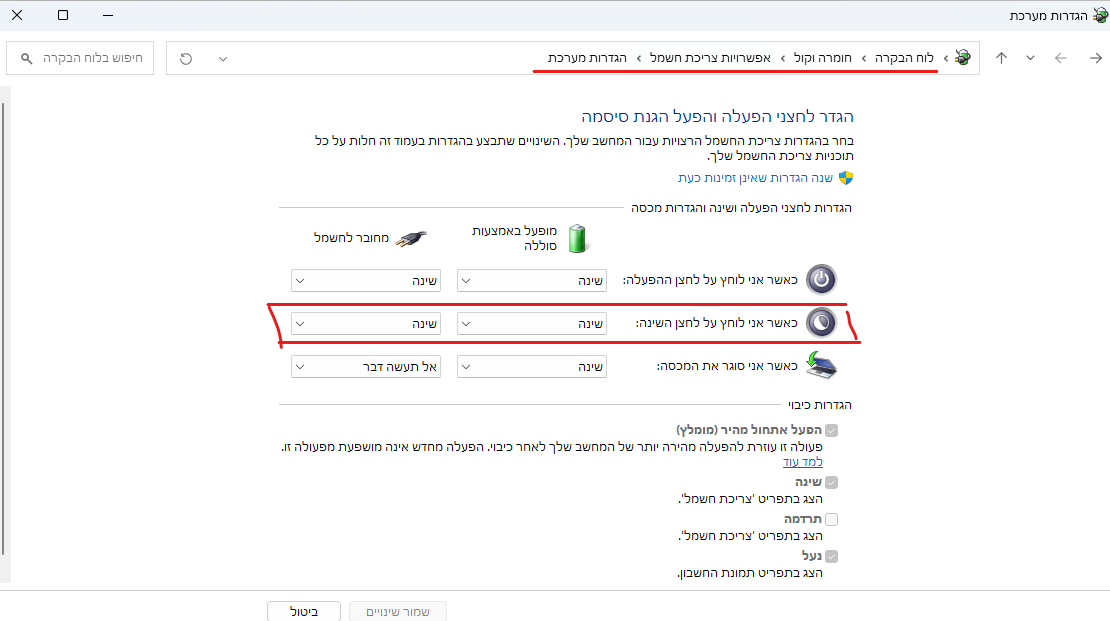Image resolution: width=1110 pixels, height=621 pixels.
Task: Open sleep button on-battery dropdown
Action: [532, 324]
